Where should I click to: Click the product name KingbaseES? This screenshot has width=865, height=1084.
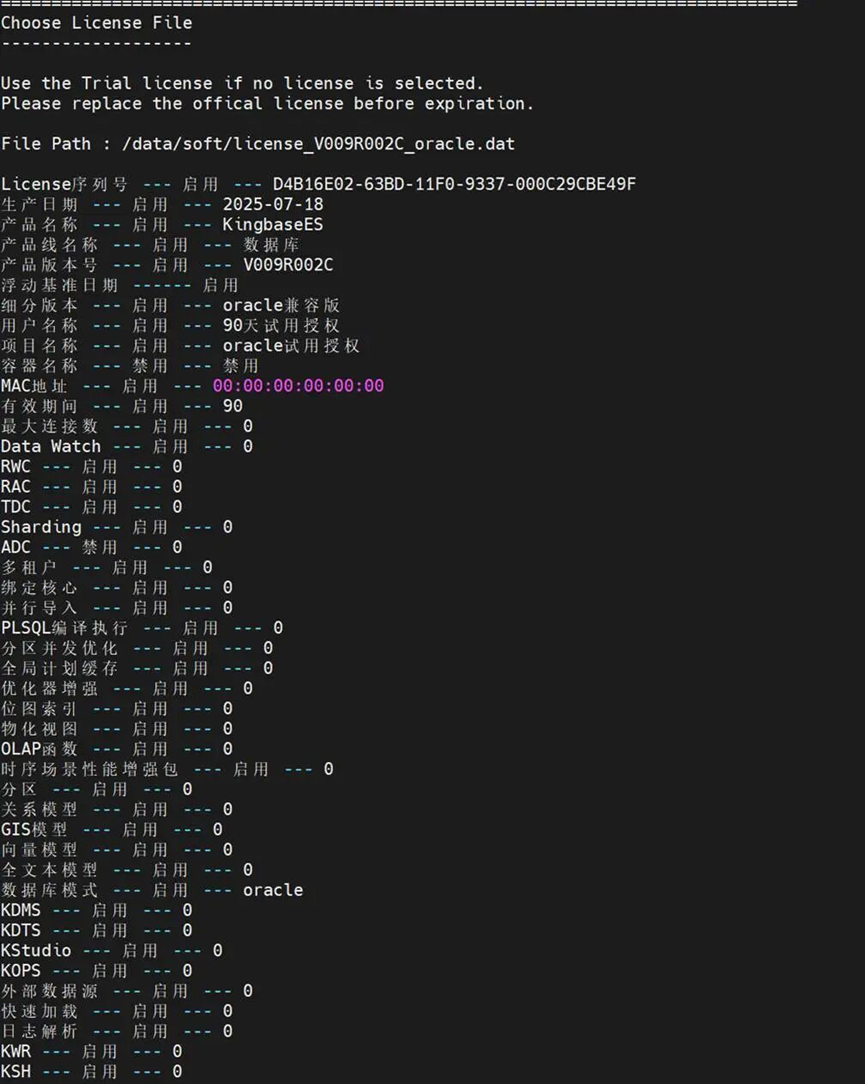(272, 224)
